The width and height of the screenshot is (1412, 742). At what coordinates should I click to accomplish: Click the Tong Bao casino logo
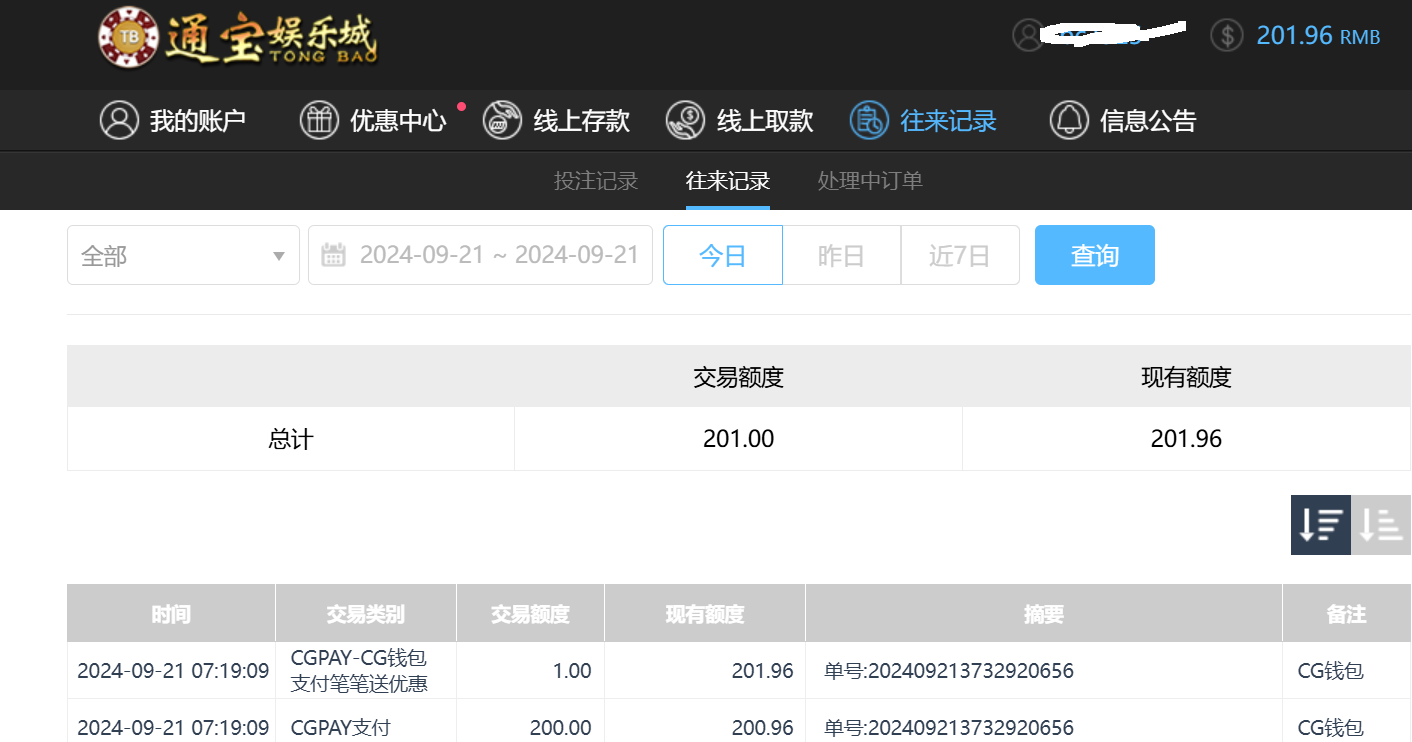[x=238, y=38]
